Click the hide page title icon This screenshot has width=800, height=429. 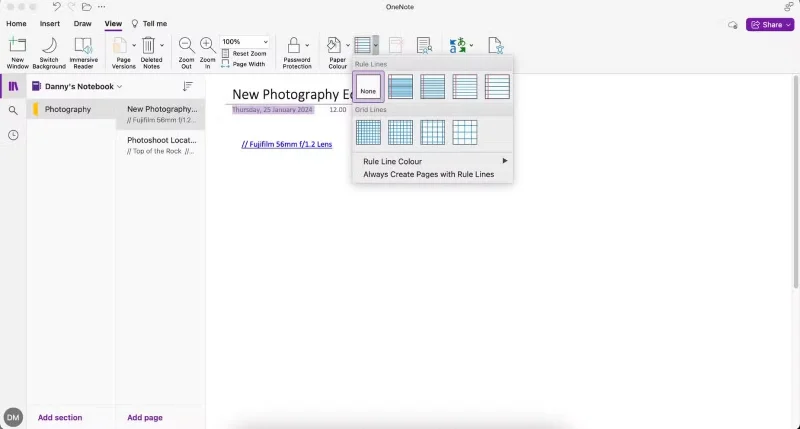click(x=396, y=45)
